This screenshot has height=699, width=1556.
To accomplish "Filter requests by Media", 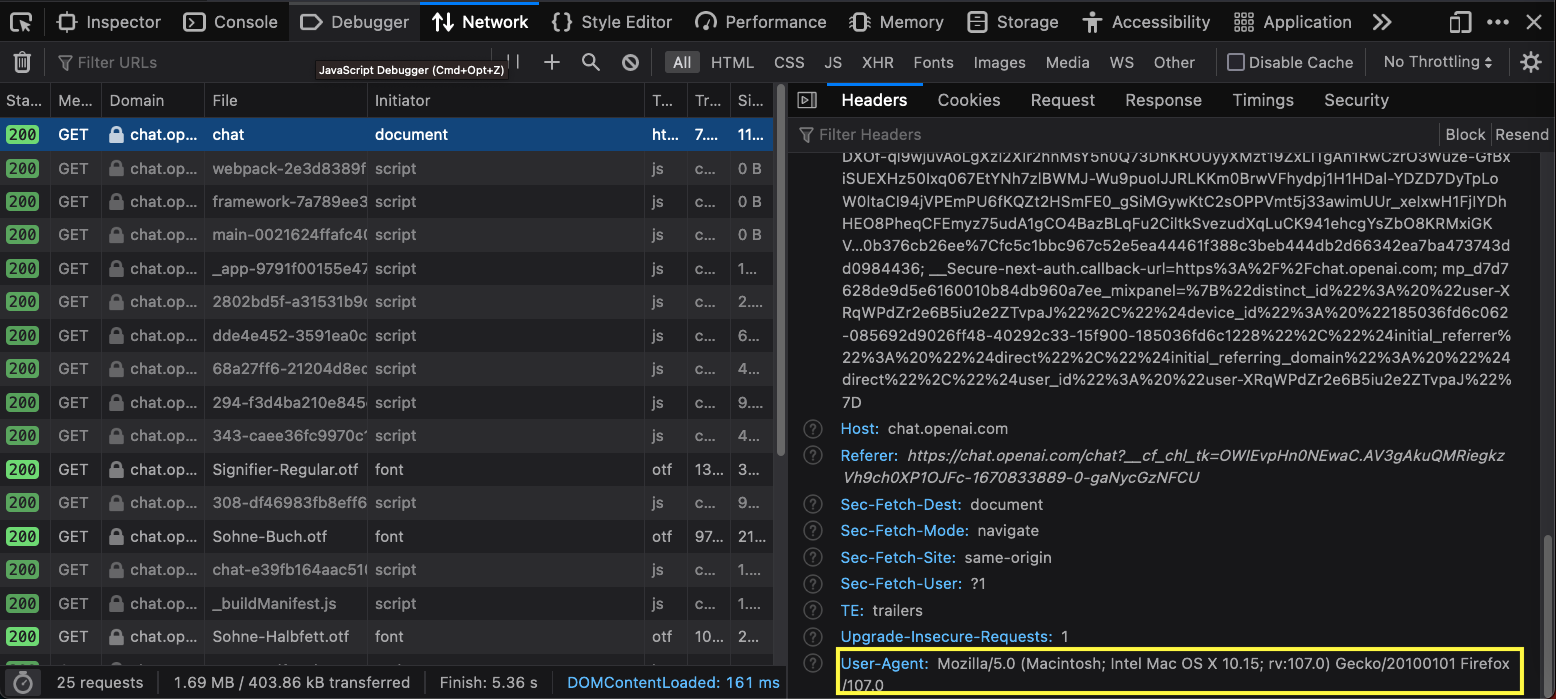I will [x=1067, y=62].
